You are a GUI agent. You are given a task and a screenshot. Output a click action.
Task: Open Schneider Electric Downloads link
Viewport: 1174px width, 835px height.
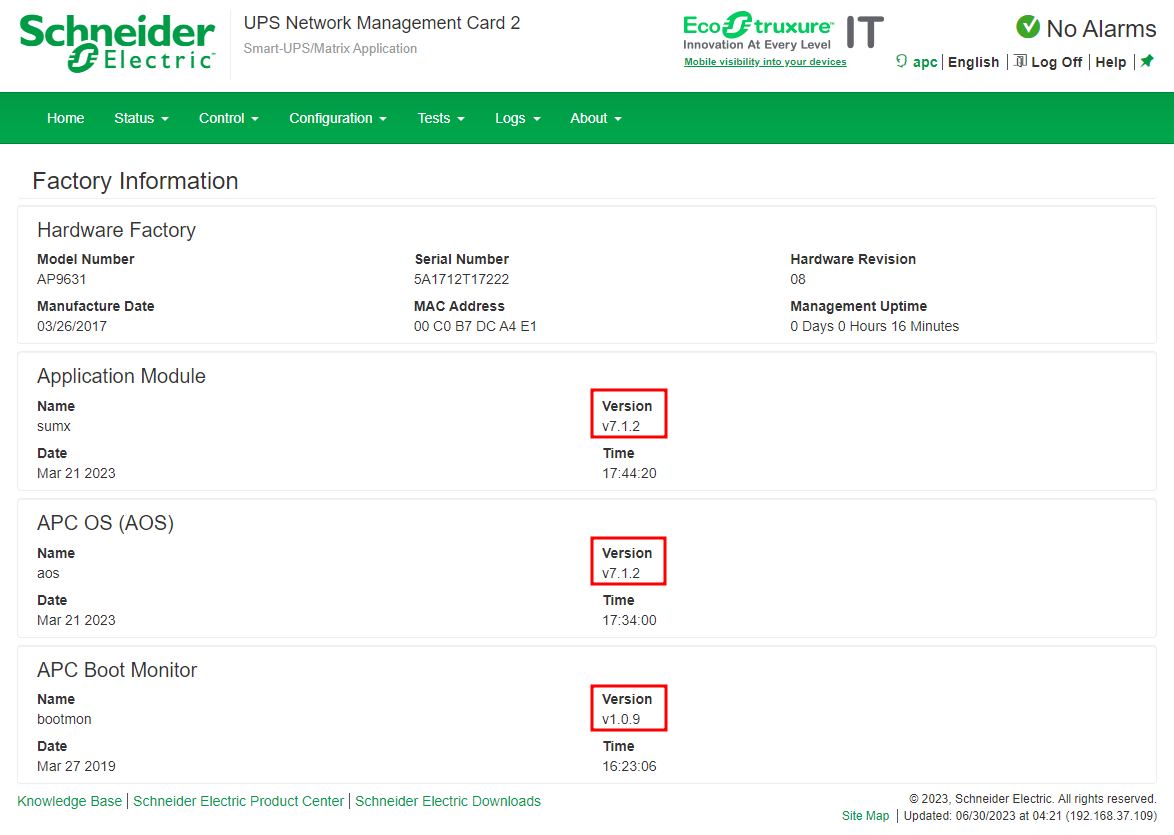(448, 801)
